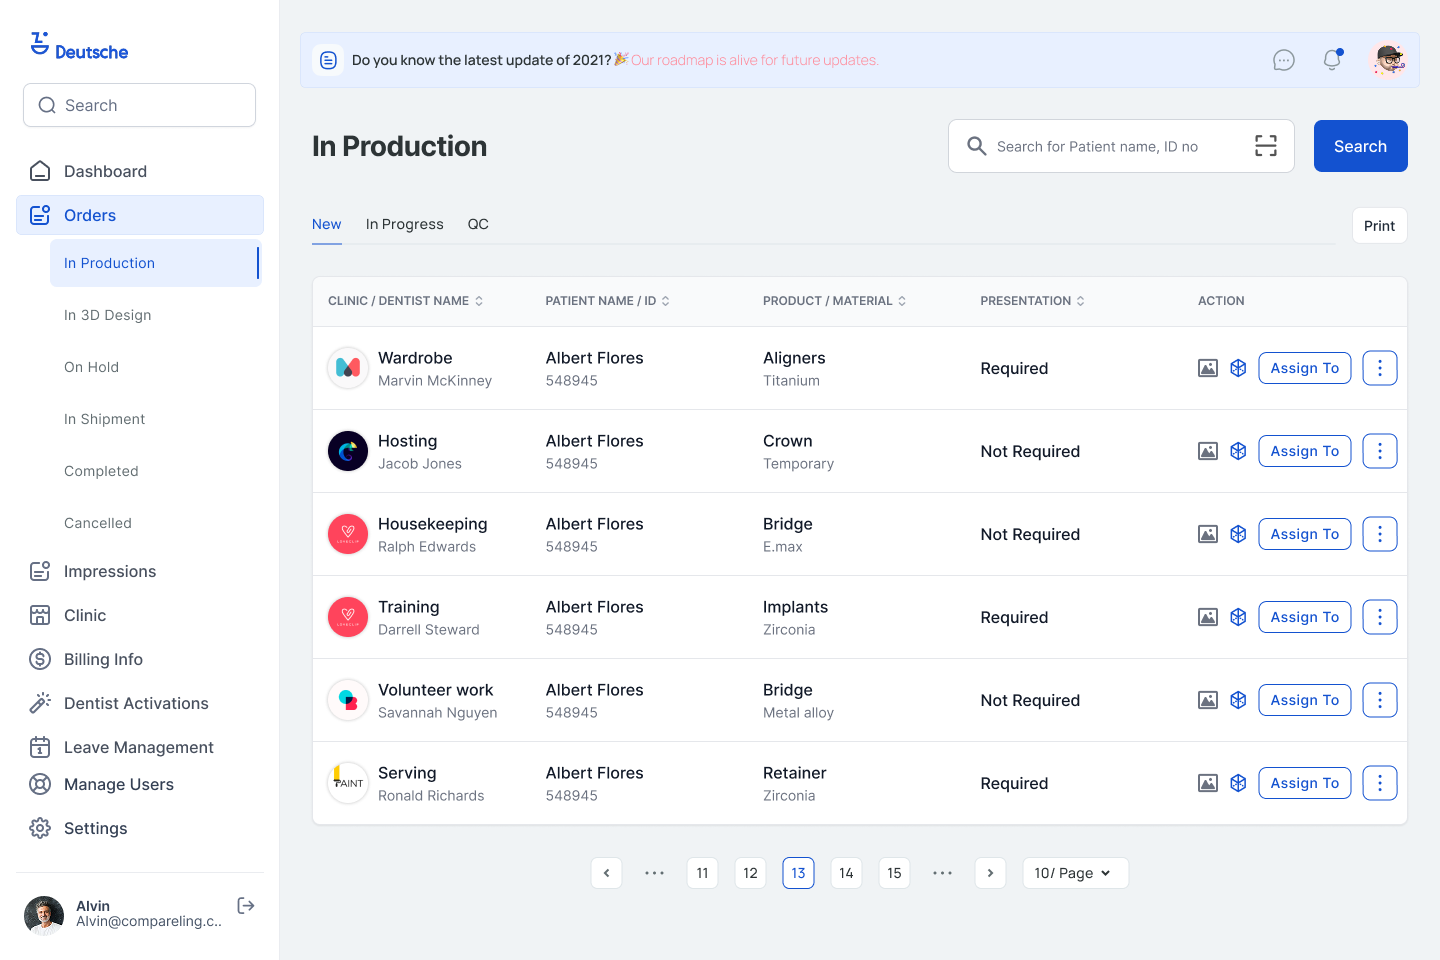
Task: Click the Print button
Action: (x=1379, y=226)
